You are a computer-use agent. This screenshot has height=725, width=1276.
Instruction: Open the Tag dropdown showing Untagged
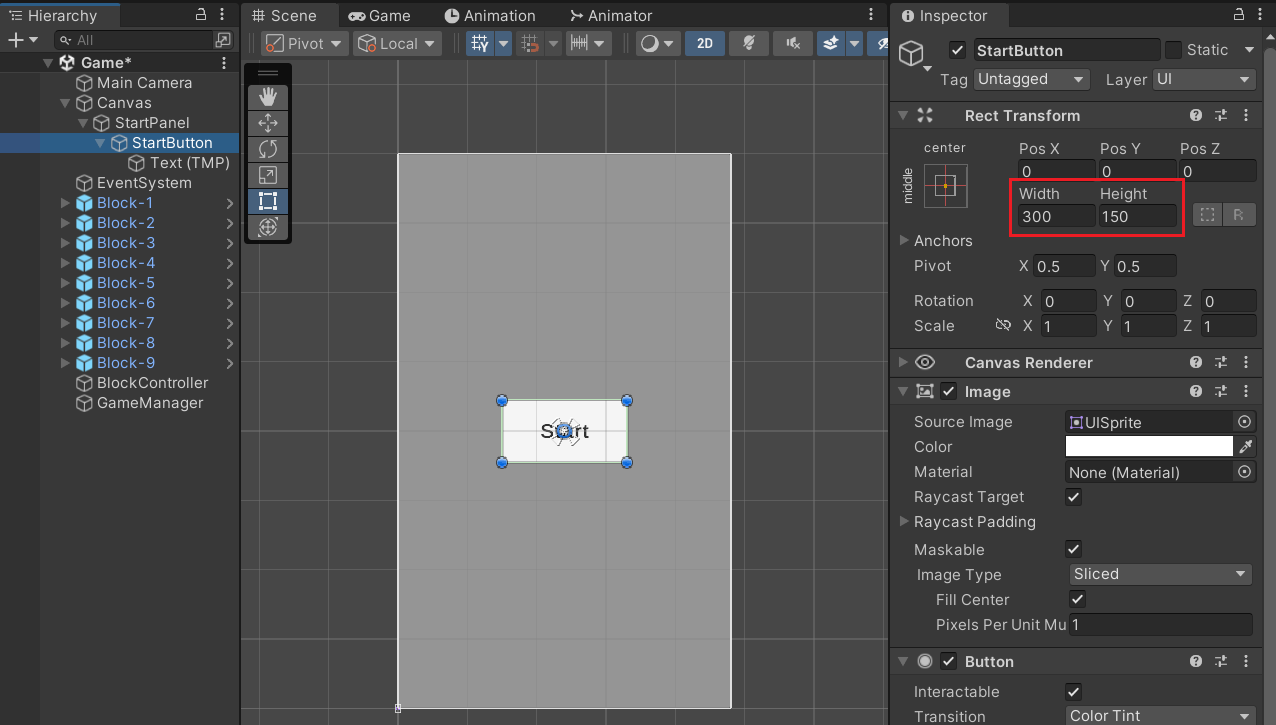pos(1031,79)
